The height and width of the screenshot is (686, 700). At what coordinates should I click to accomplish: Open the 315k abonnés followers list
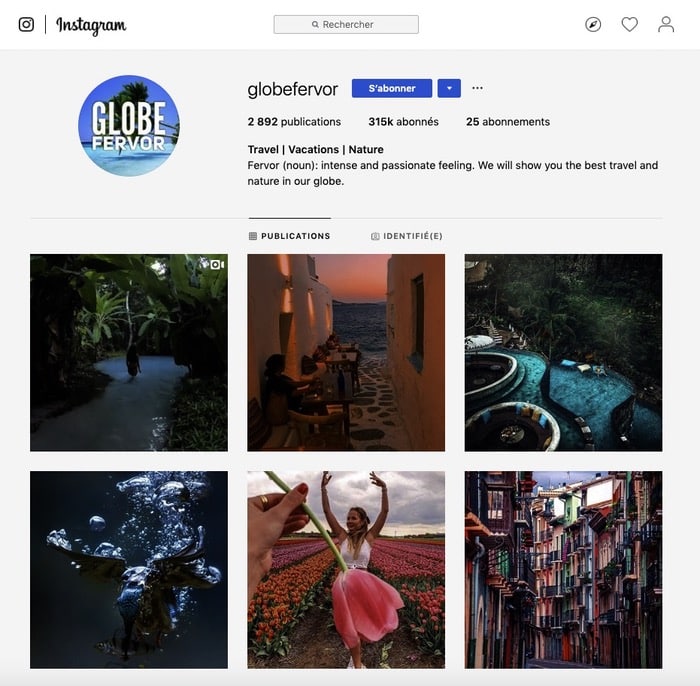(403, 122)
